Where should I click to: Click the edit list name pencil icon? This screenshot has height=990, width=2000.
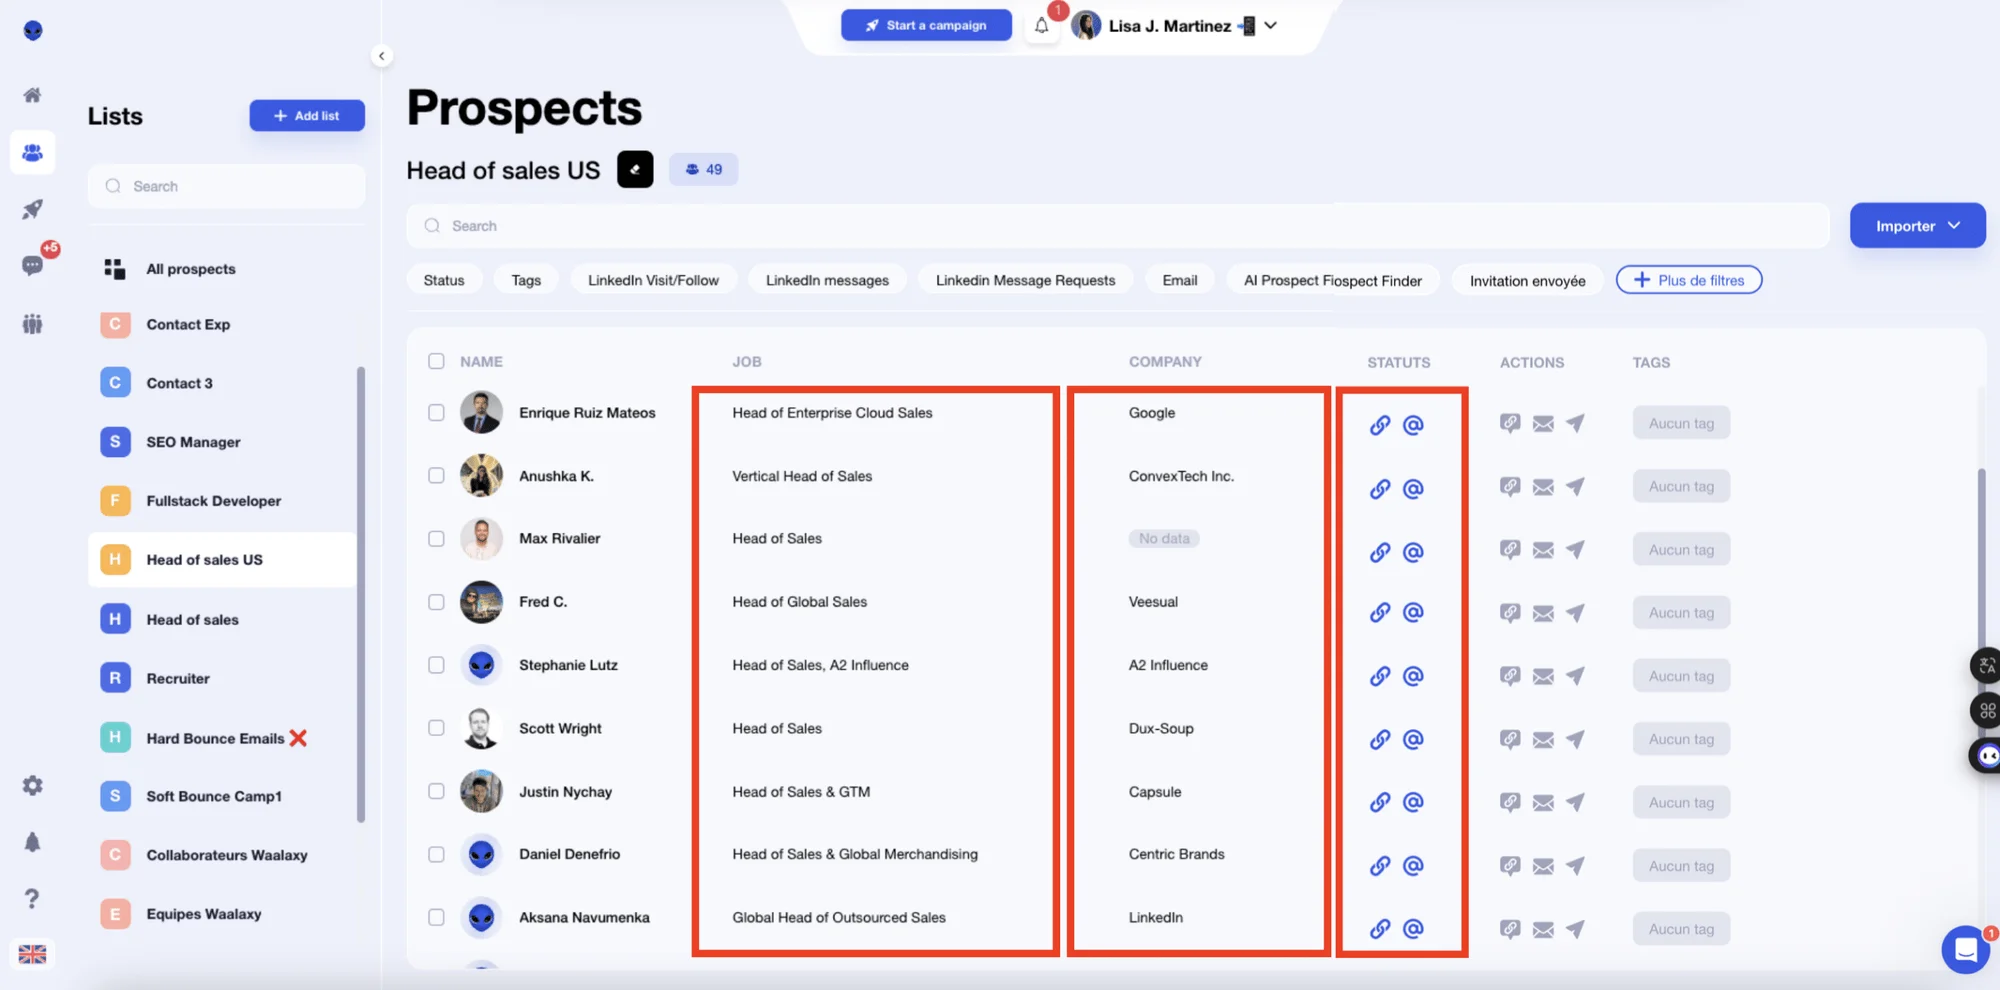click(635, 169)
